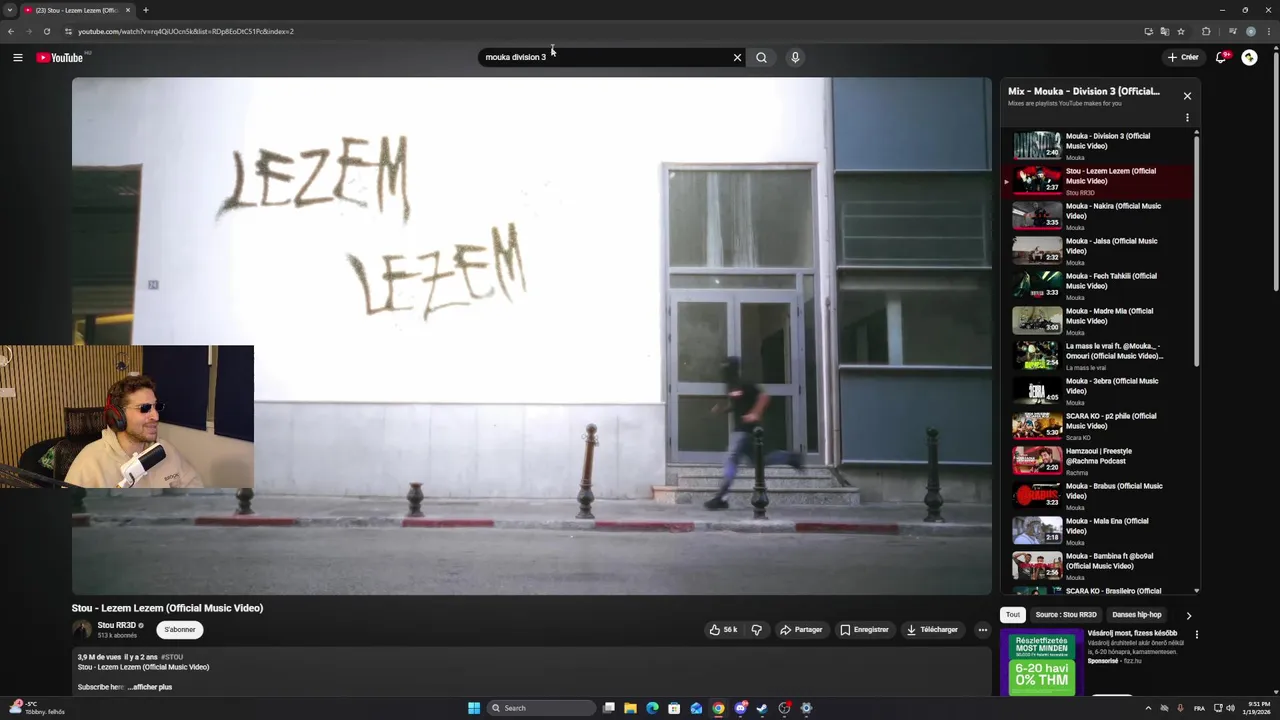Open the account avatar menu
The image size is (1280, 720).
point(1249,57)
